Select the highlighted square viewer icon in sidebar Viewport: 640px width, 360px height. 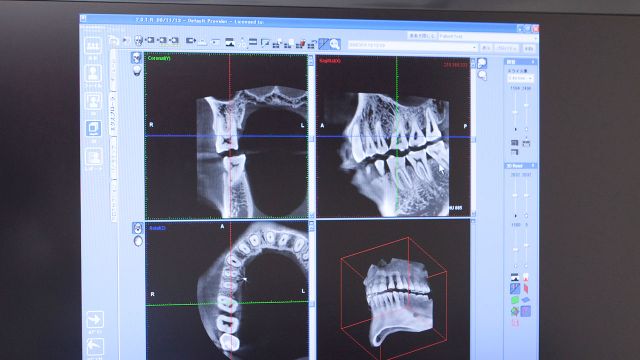point(93,129)
